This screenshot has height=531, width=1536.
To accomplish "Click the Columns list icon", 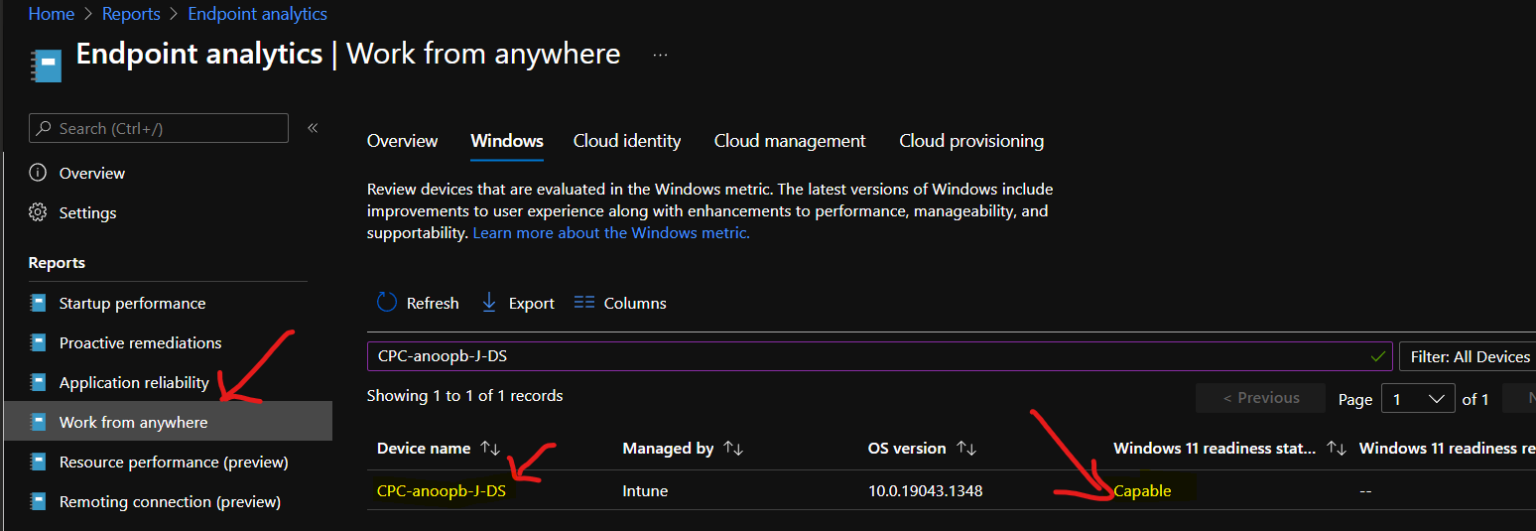I will tap(585, 303).
